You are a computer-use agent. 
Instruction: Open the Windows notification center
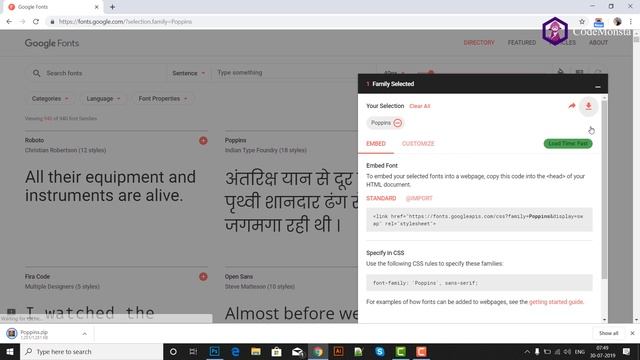626,351
